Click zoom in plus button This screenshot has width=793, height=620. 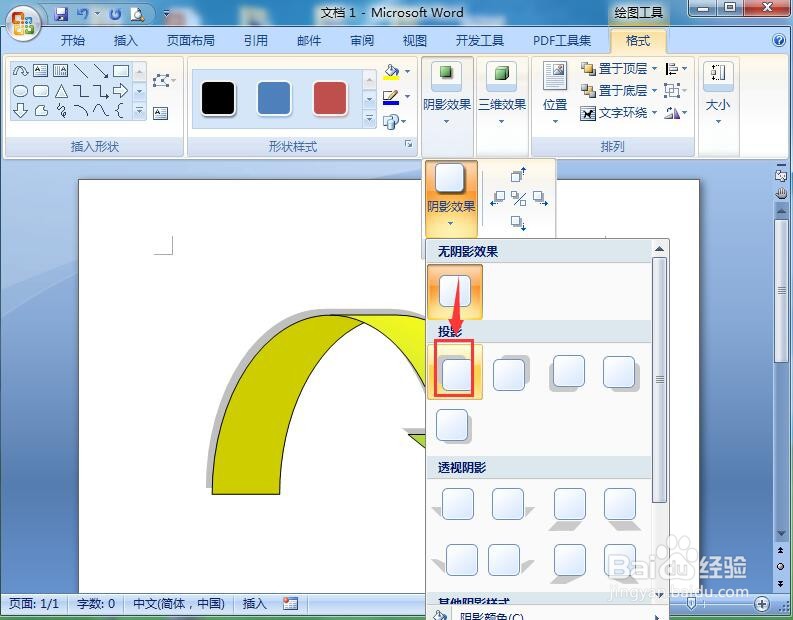tap(762, 604)
